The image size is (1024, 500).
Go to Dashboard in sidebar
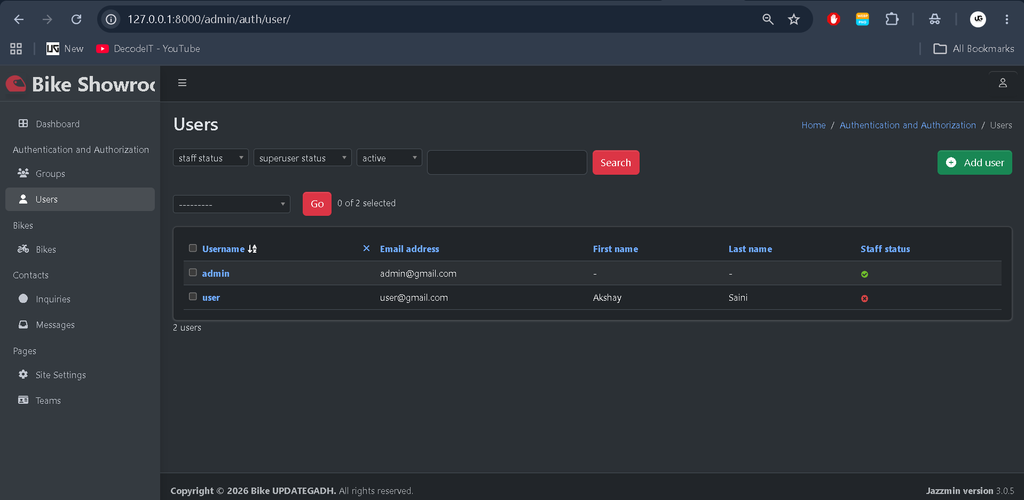click(80, 123)
